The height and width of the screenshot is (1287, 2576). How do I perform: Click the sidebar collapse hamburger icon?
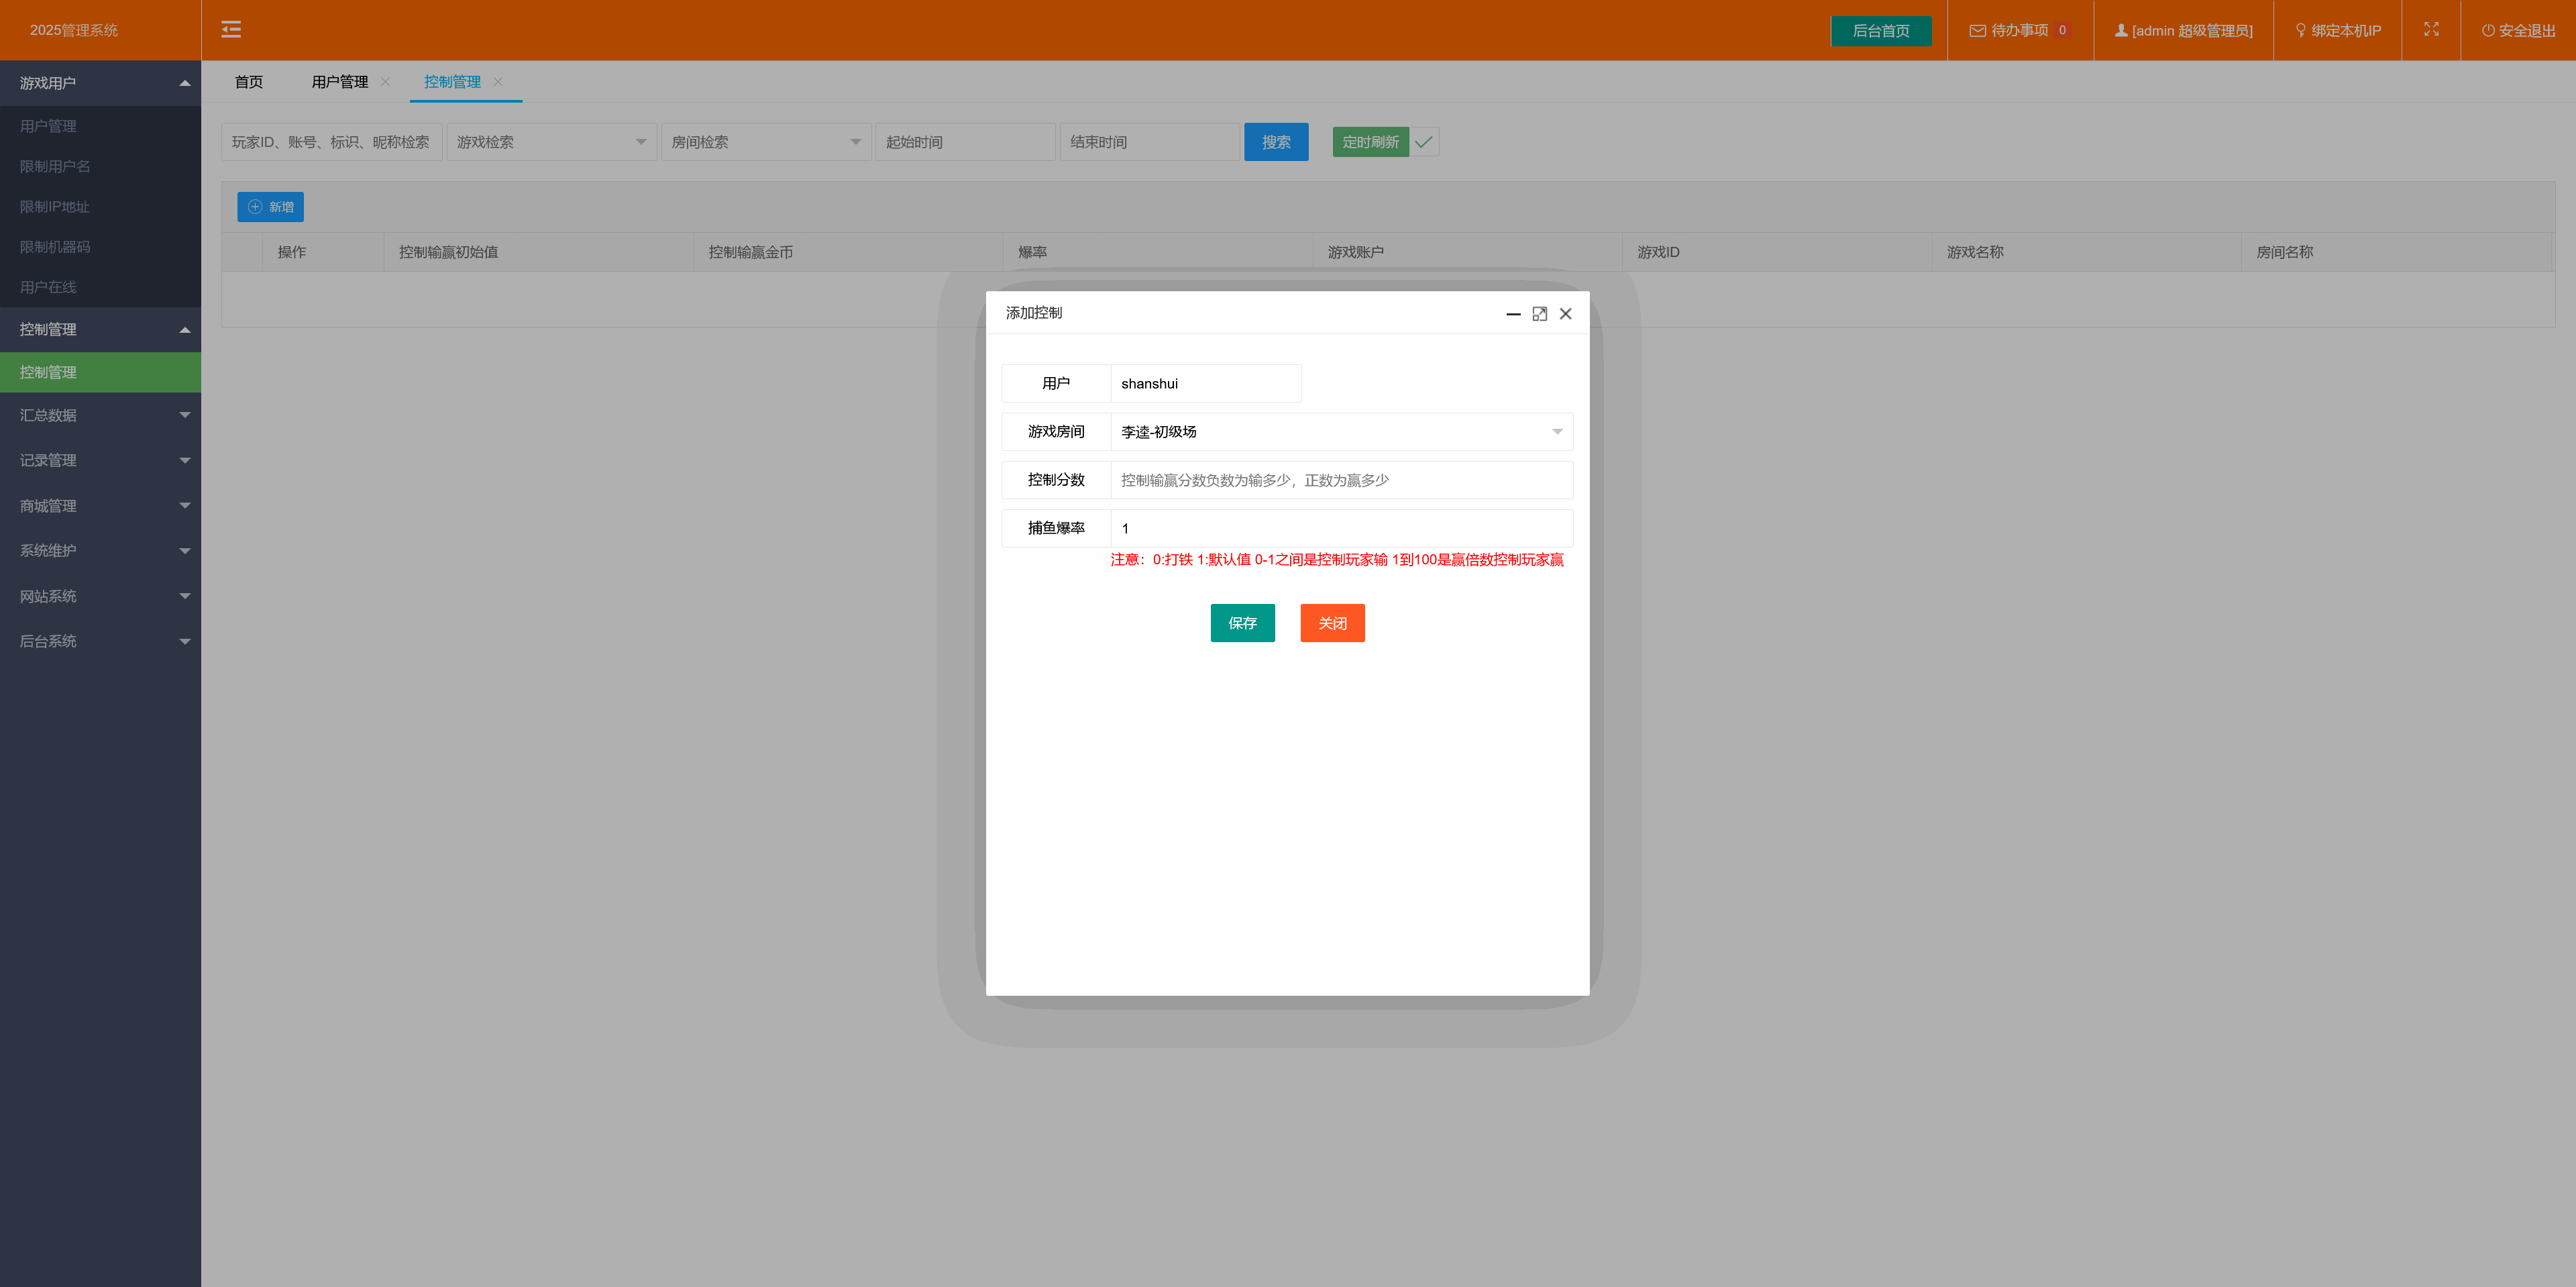click(x=231, y=30)
